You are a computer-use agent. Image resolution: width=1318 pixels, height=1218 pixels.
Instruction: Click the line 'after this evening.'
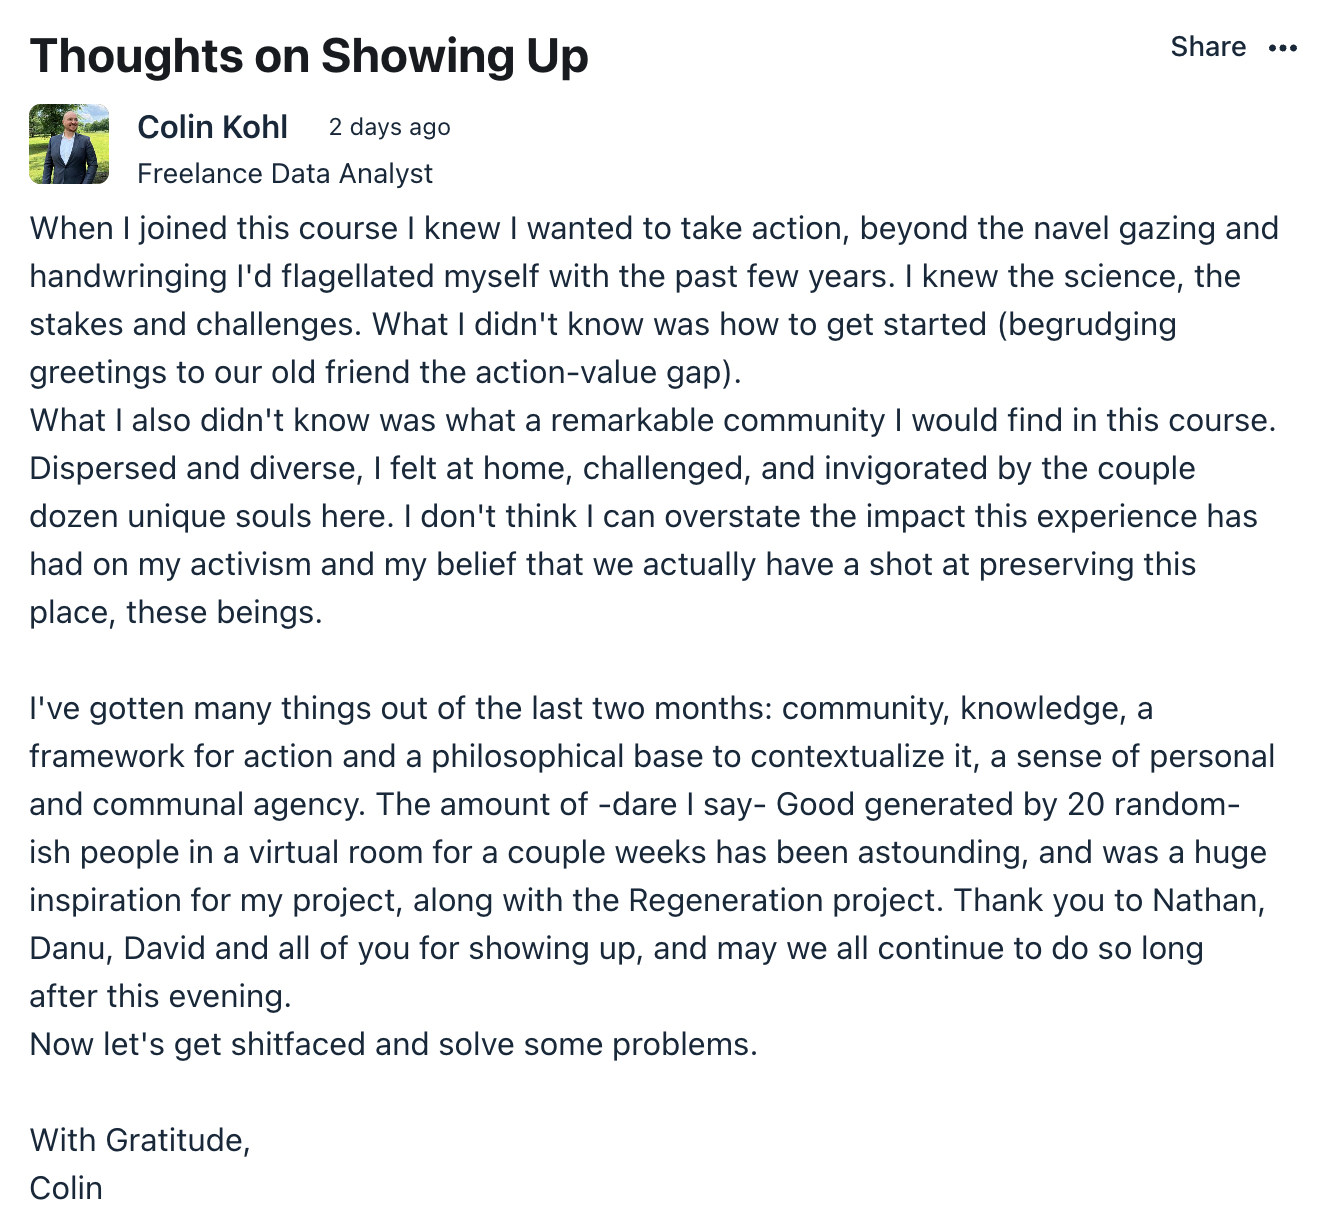pos(160,996)
